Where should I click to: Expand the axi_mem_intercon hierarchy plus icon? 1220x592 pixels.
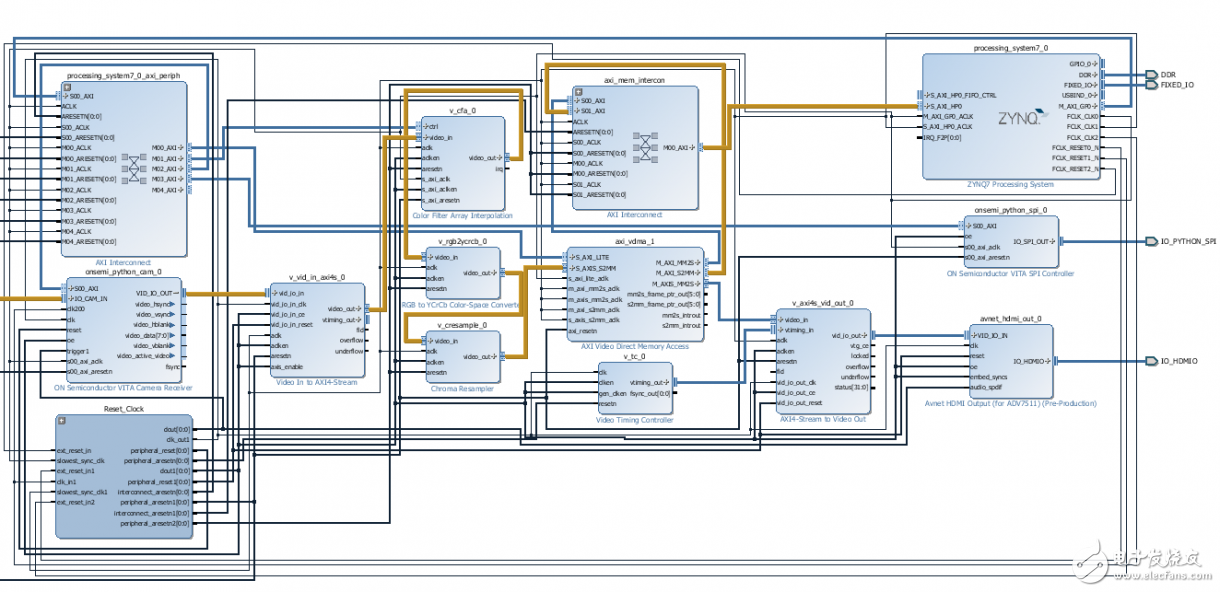(x=577, y=90)
